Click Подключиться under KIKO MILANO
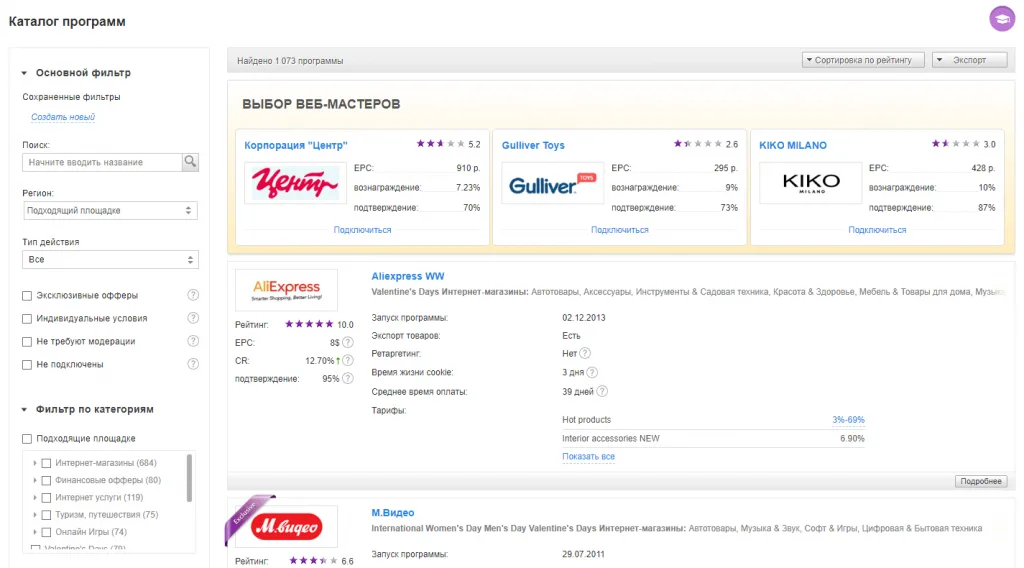This screenshot has height=568, width=1024. click(x=877, y=230)
